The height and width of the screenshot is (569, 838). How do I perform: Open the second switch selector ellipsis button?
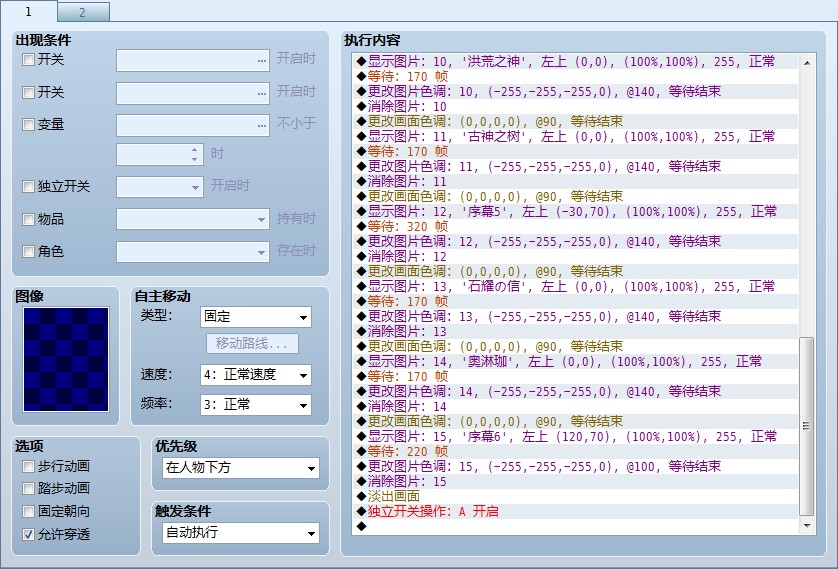pyautogui.click(x=261, y=93)
